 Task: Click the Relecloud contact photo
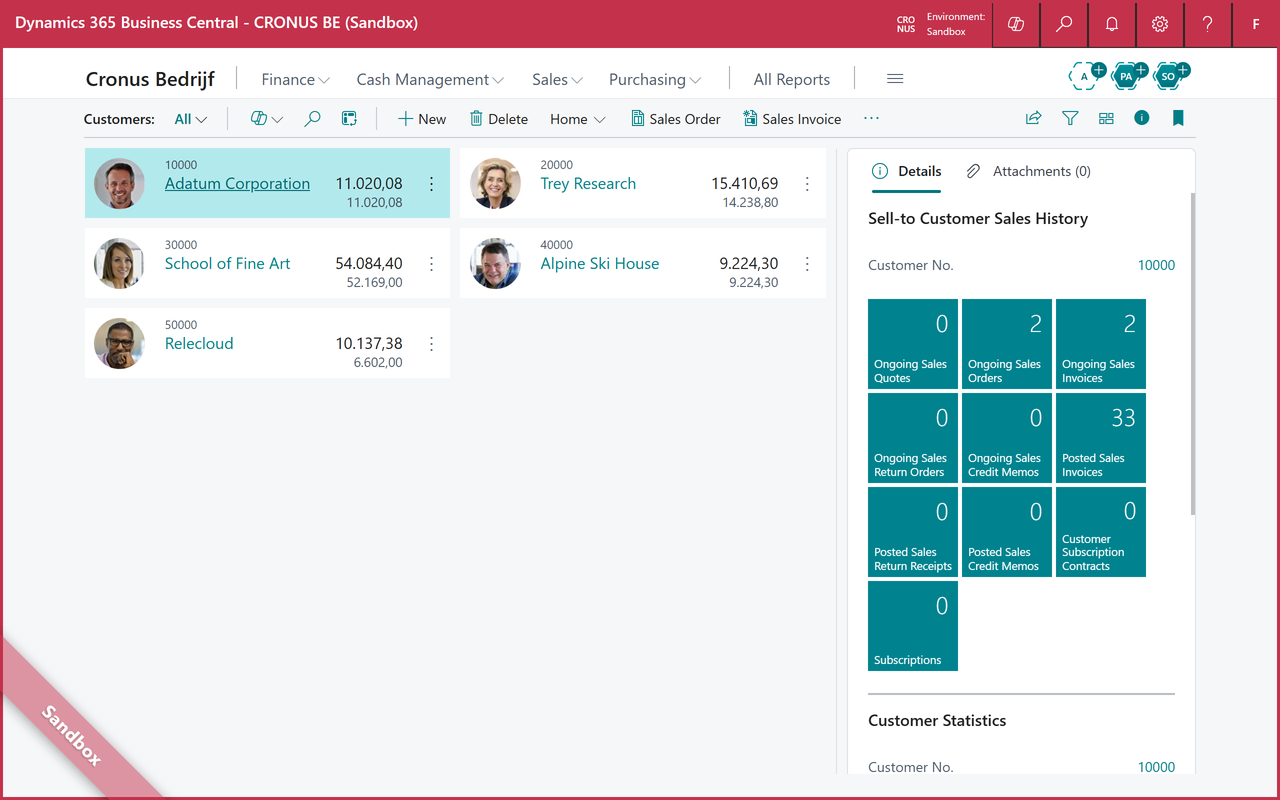pos(120,344)
